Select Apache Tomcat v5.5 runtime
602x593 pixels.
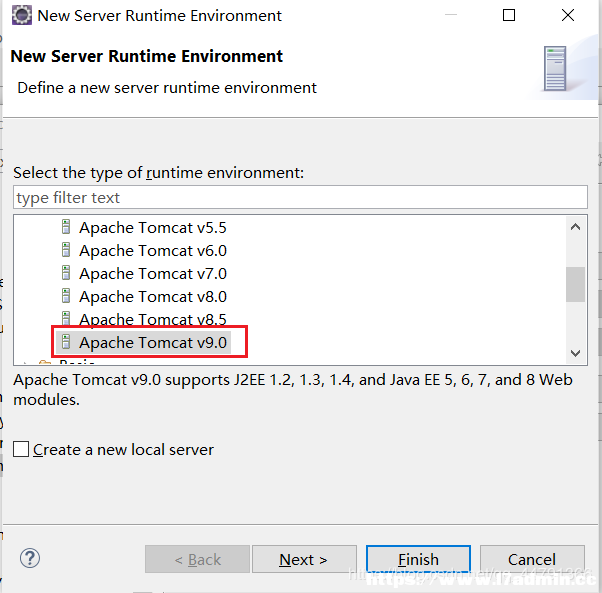(153, 228)
